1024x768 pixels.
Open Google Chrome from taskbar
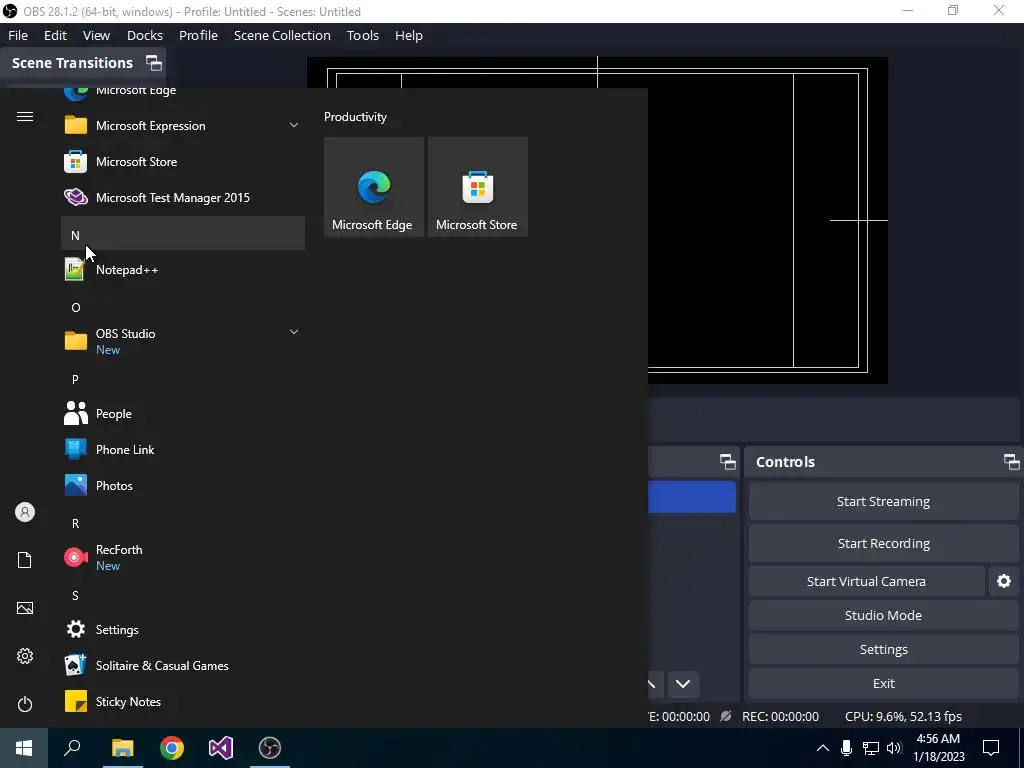(x=172, y=748)
